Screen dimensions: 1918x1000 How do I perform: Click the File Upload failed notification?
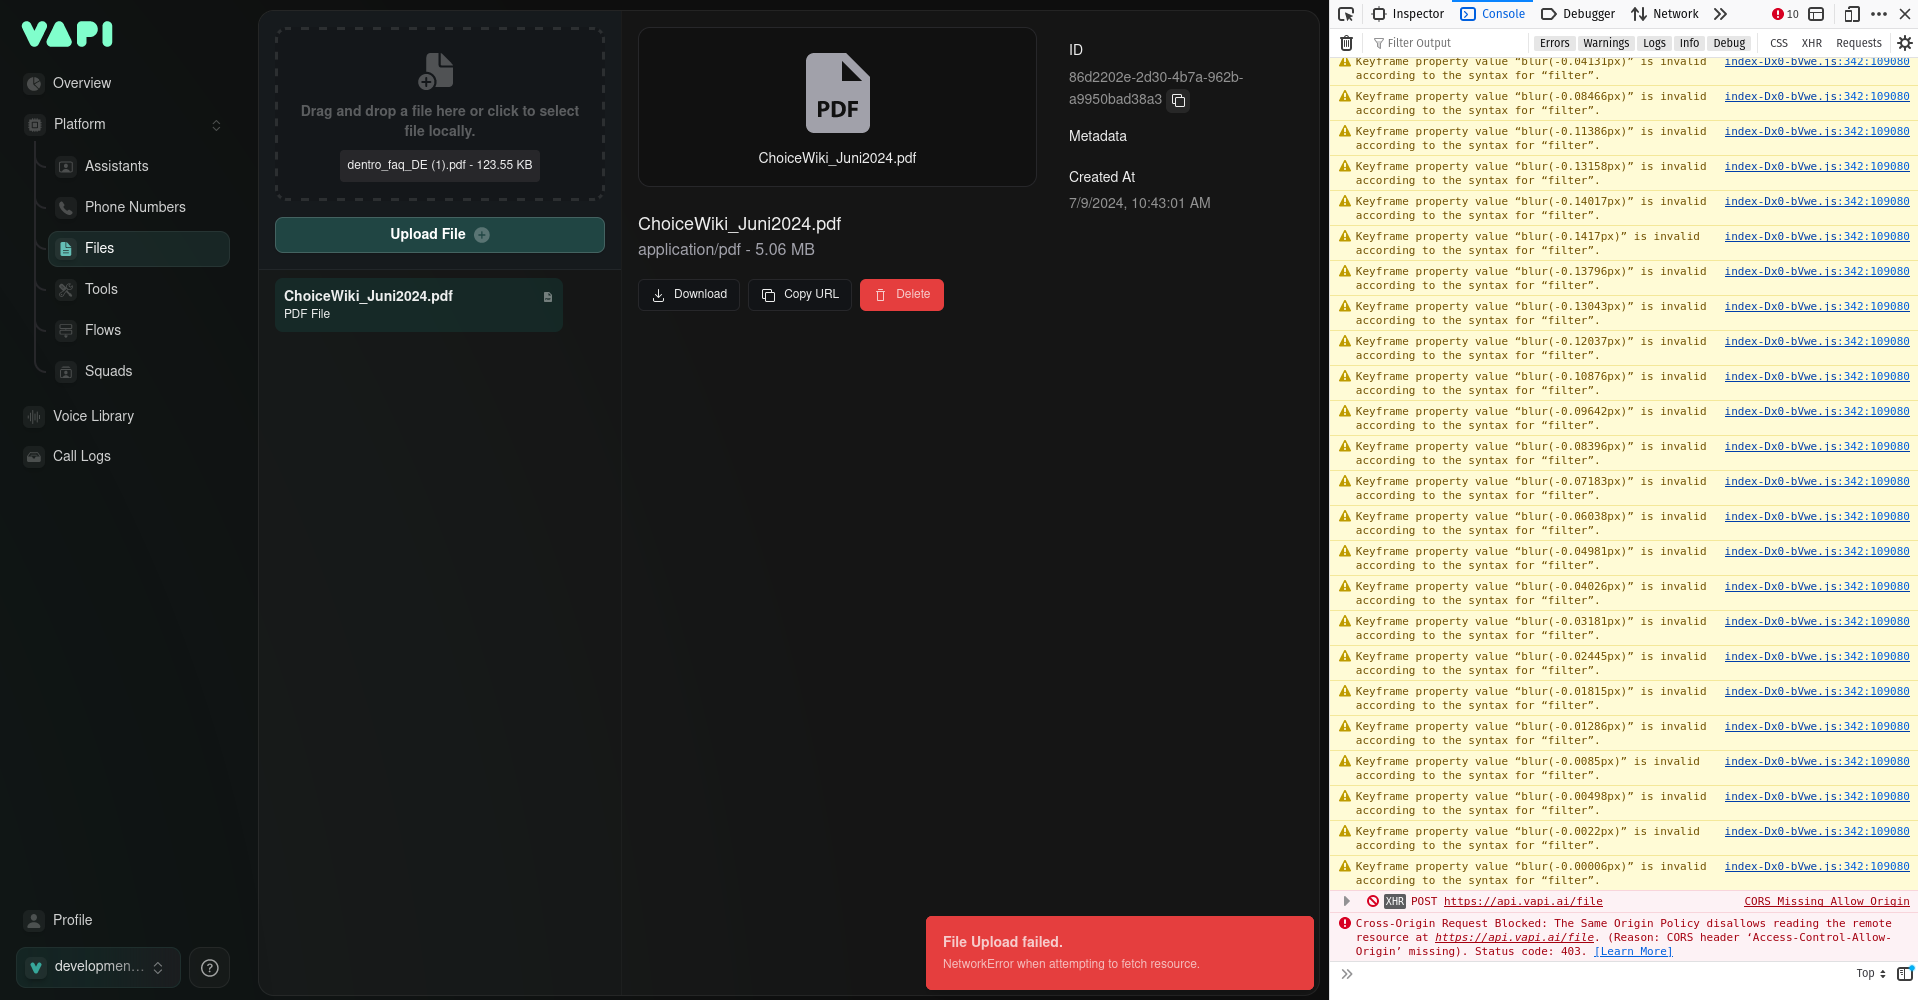(1120, 953)
